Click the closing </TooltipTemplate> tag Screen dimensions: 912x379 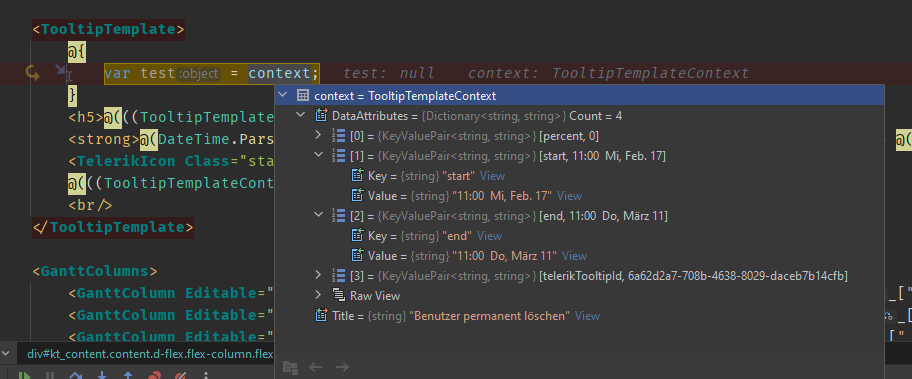click(x=113, y=226)
